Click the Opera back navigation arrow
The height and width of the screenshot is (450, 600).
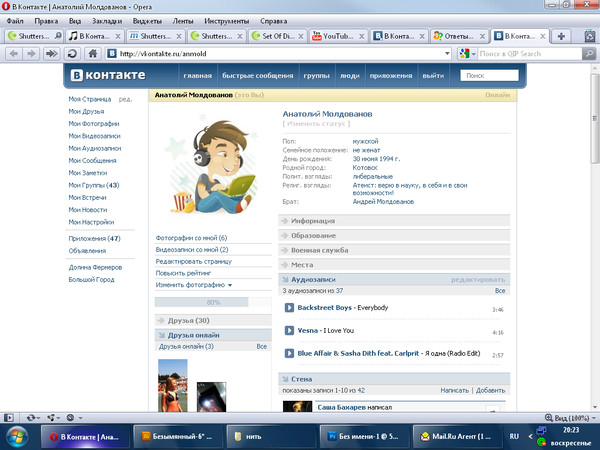tap(14, 54)
